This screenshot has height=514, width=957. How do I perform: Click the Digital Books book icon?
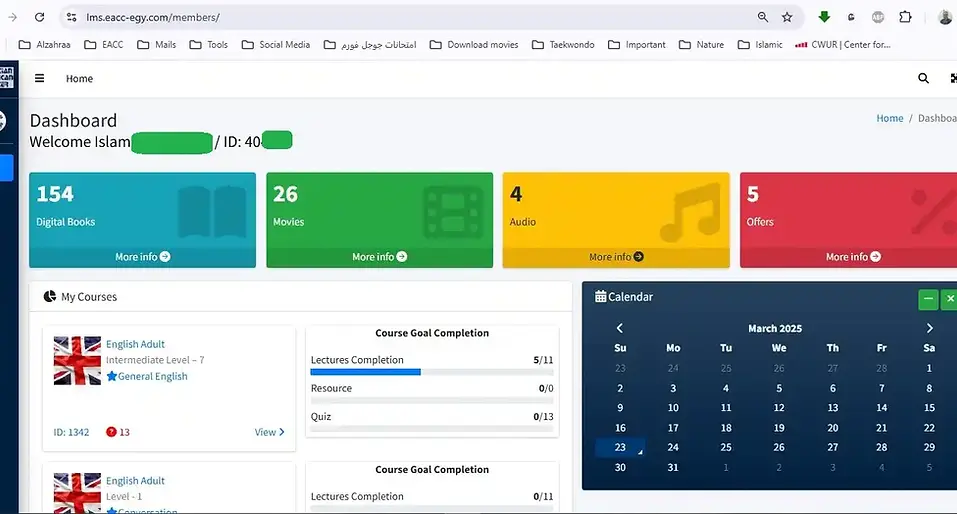pos(212,212)
